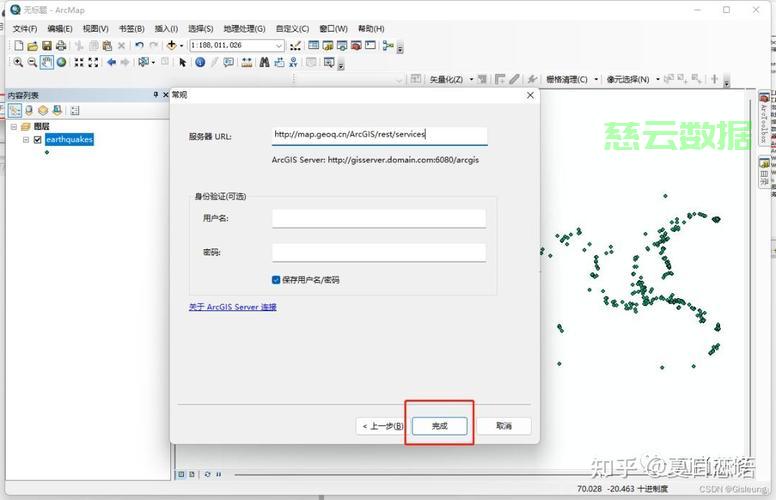Pin the 内容列表 panel
Image resolution: width=776 pixels, height=500 pixels.
click(x=155, y=95)
